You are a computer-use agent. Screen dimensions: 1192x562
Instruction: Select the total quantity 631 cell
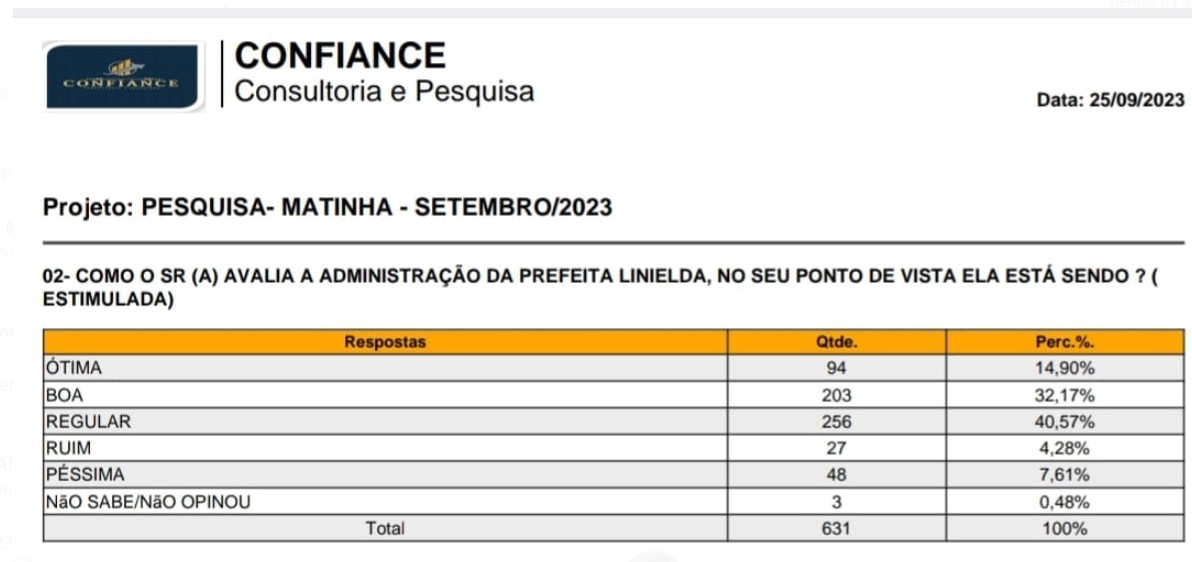(x=836, y=529)
